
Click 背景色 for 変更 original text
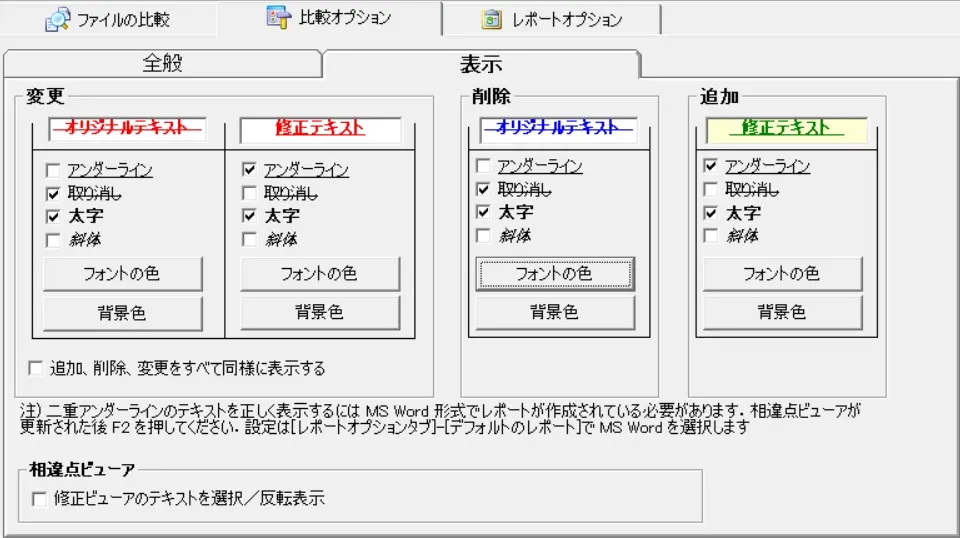coord(122,313)
